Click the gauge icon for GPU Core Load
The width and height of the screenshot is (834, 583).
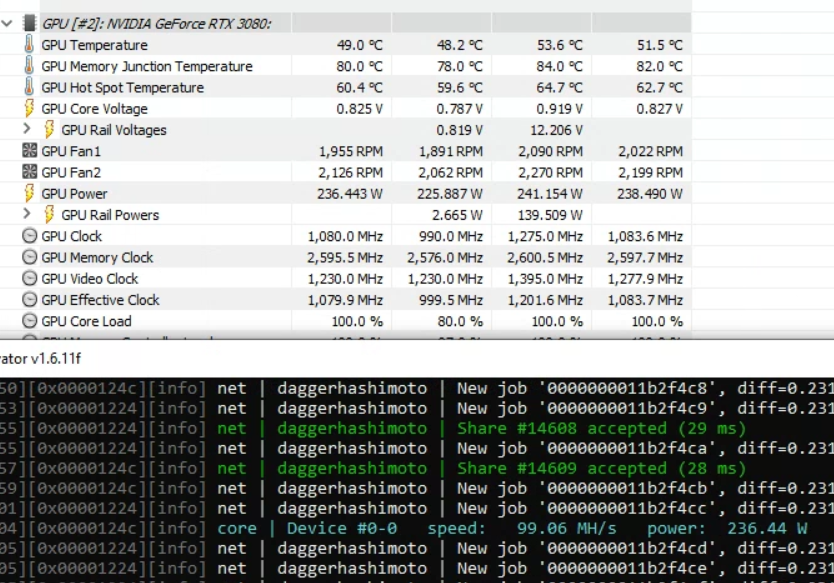click(x=30, y=321)
